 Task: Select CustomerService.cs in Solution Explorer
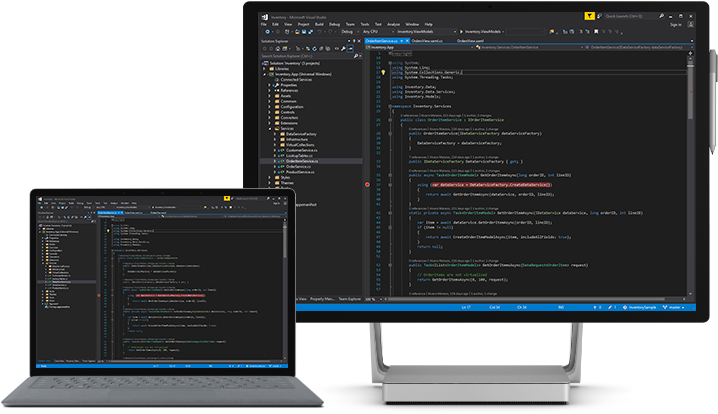[x=302, y=150]
